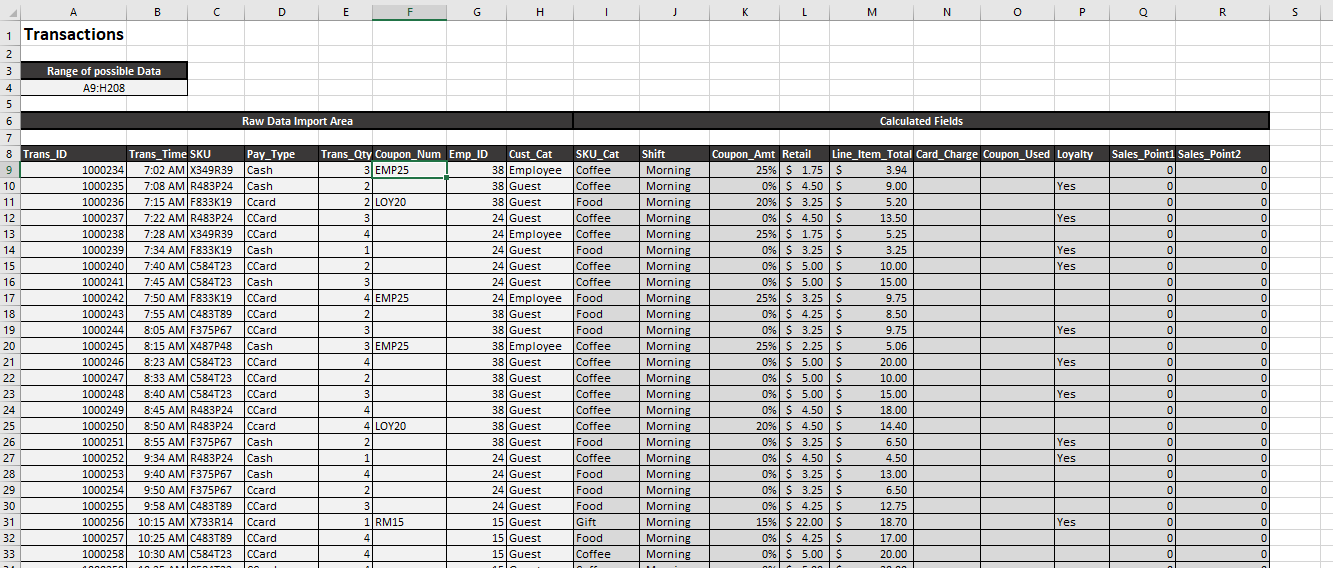The width and height of the screenshot is (1333, 568).
Task: Select SKU cell R483P24 in row 12
Action: click(x=216, y=218)
